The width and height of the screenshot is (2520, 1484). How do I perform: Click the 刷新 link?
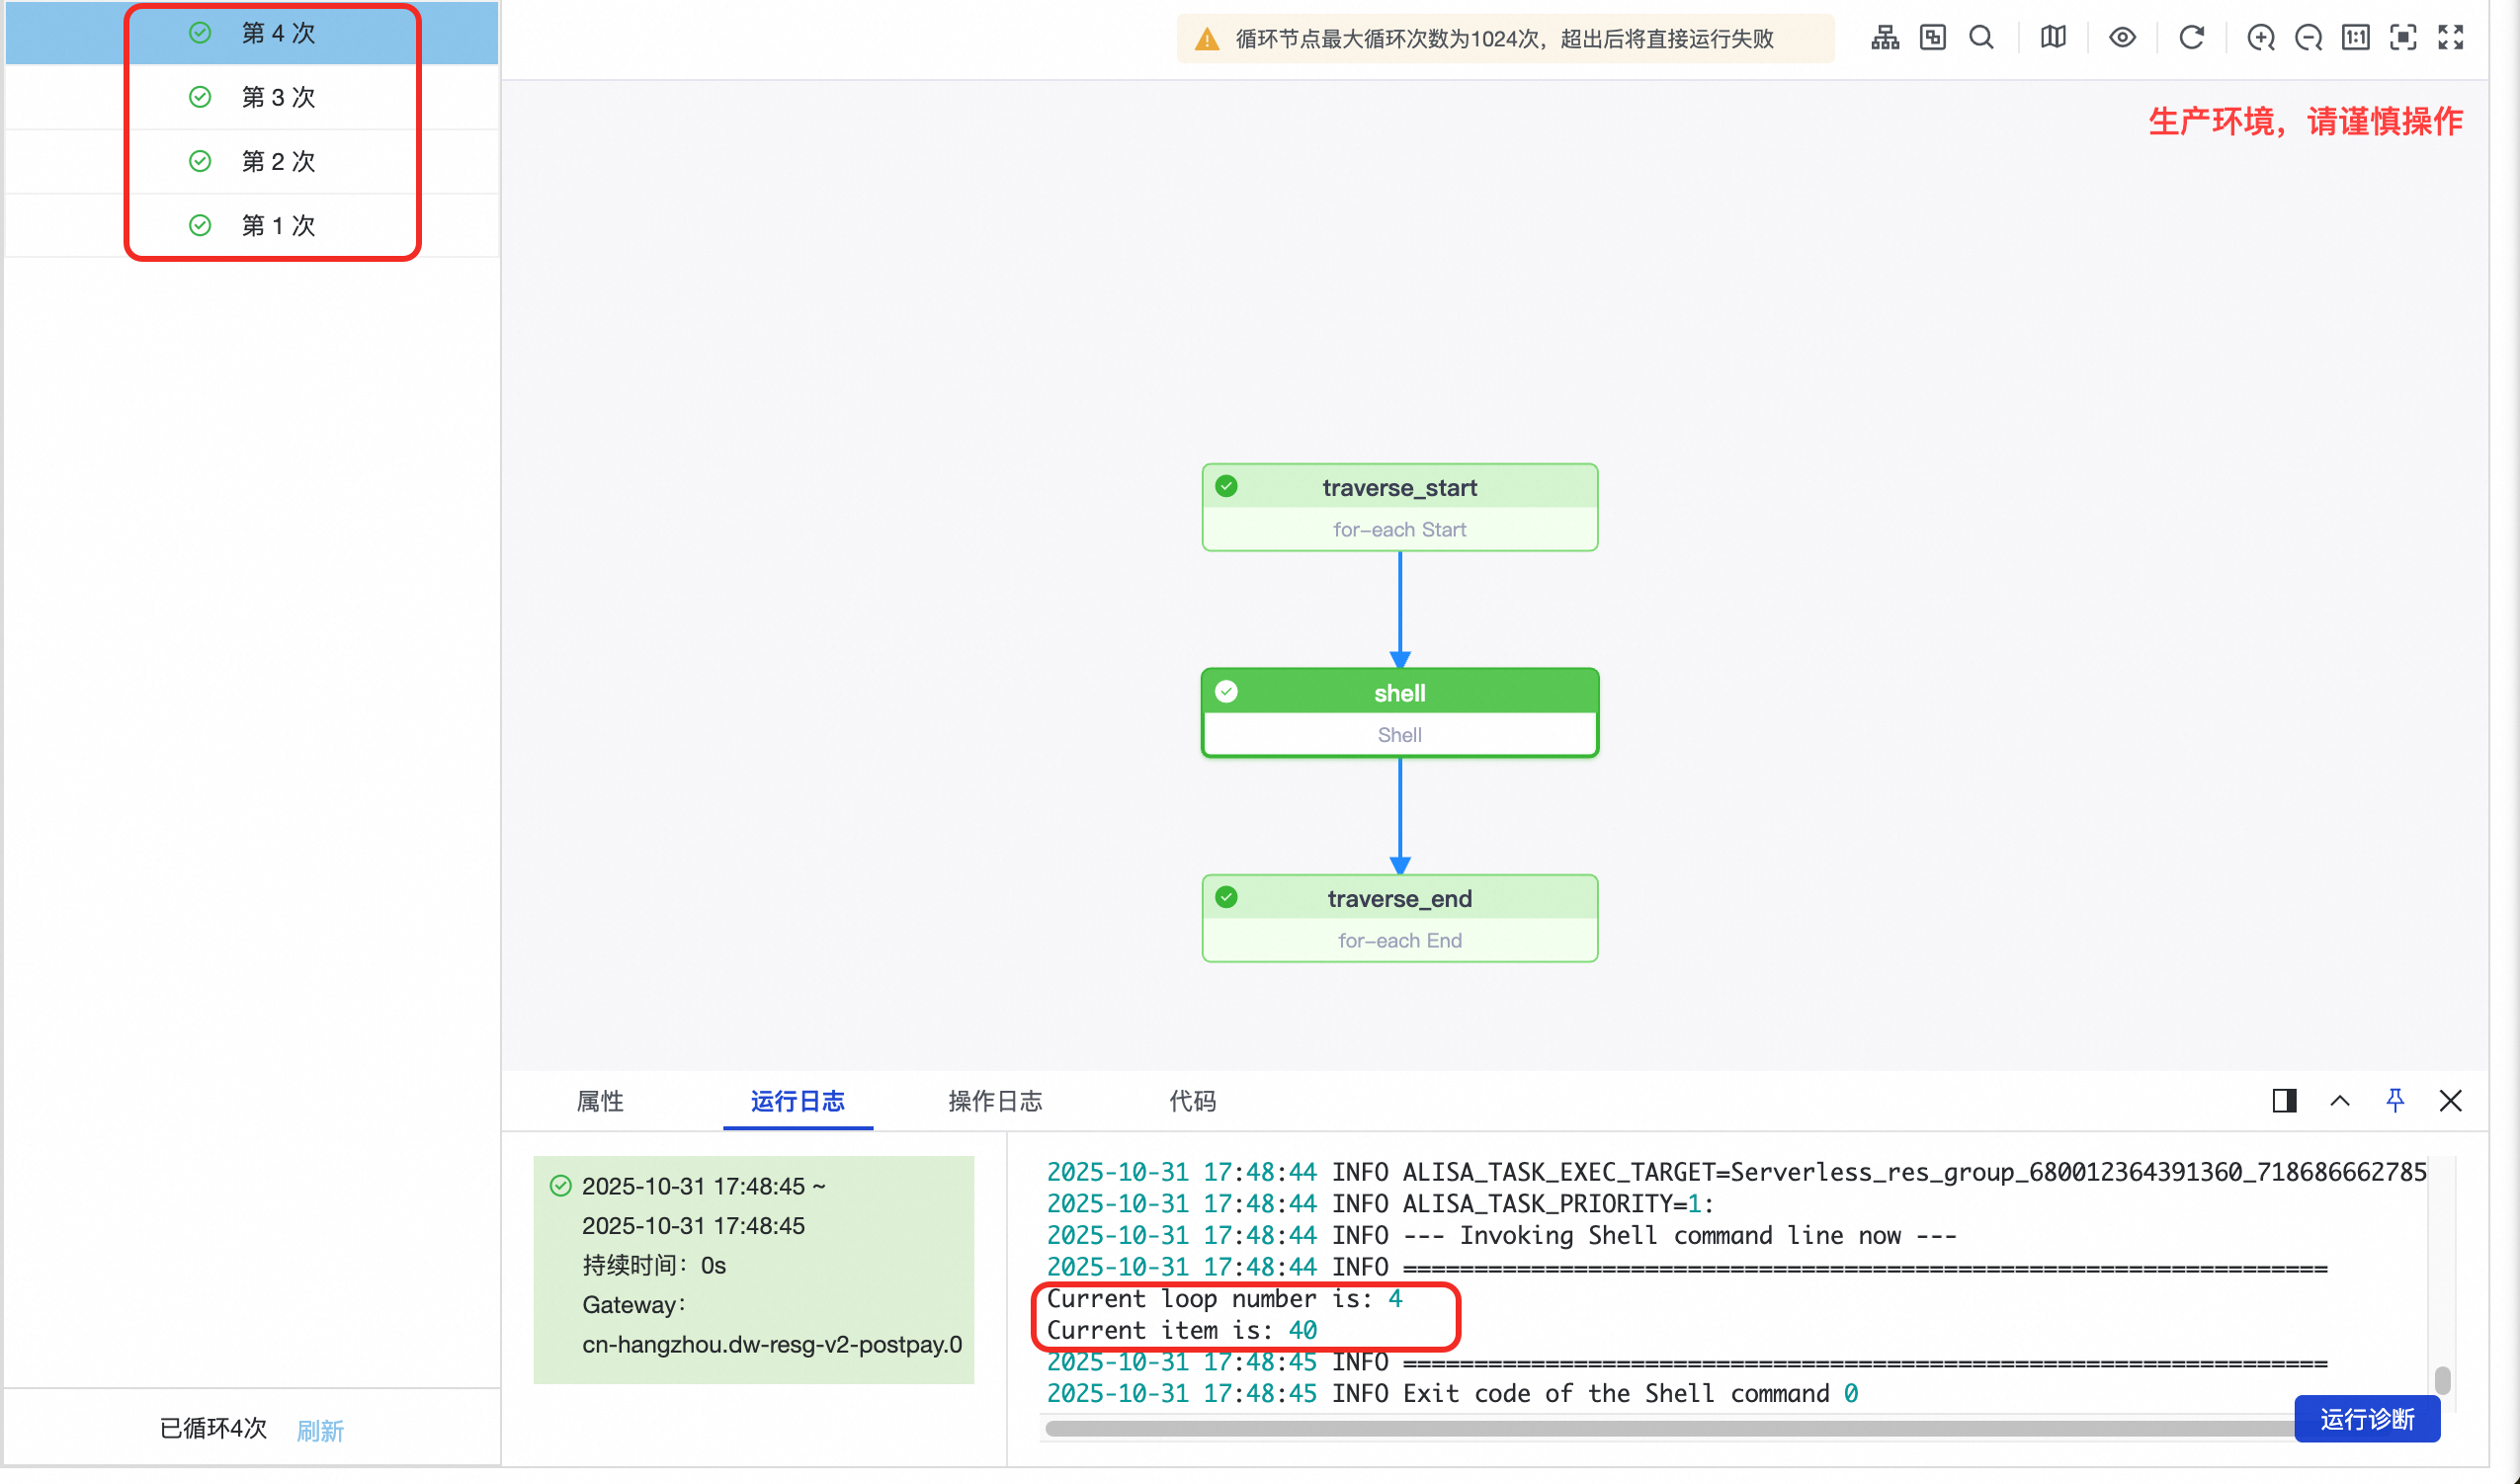click(x=320, y=1430)
